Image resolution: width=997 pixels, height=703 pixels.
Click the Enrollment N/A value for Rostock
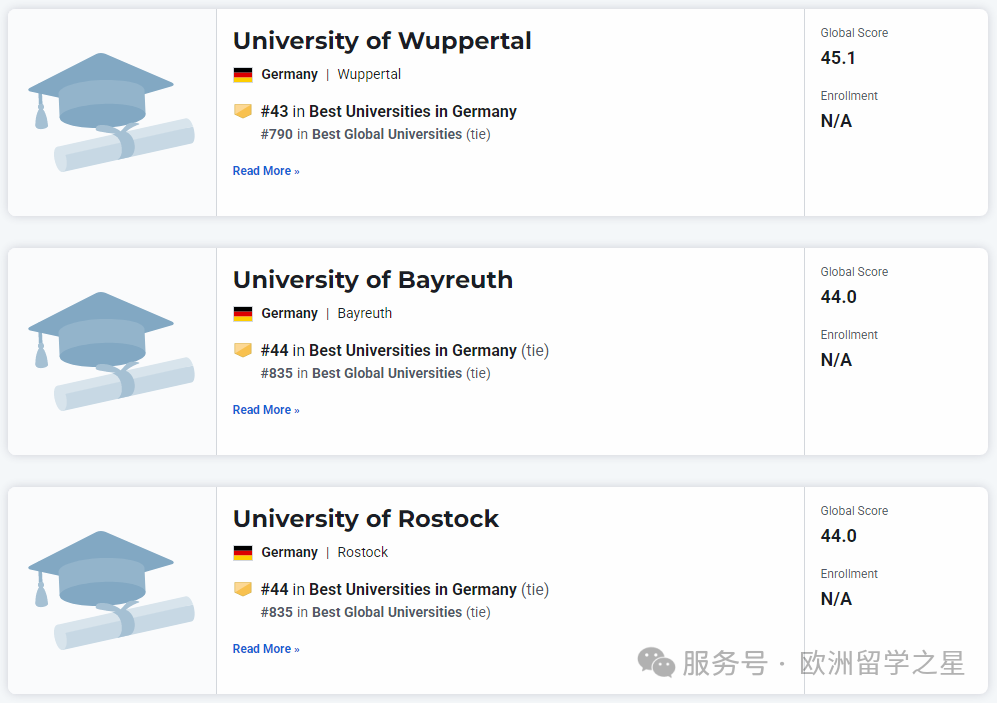point(836,599)
